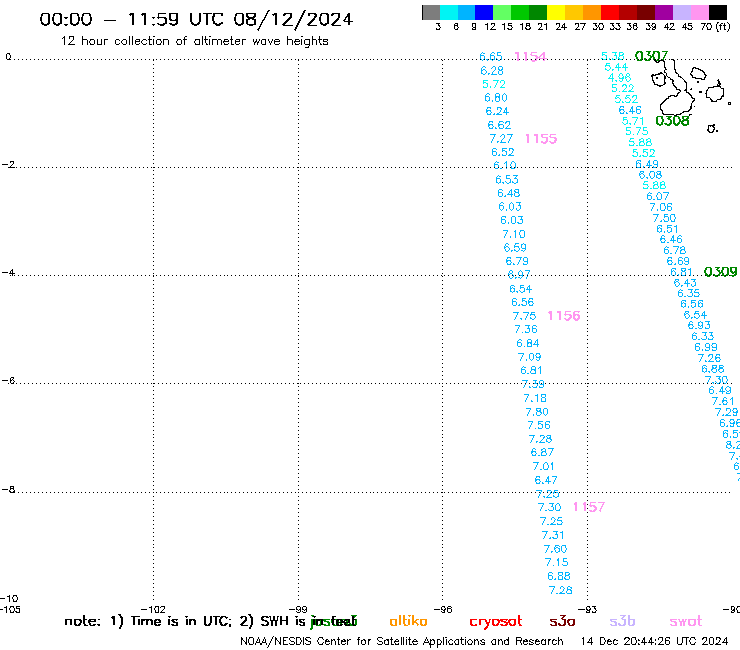Click the 'altika' satellite legend label
The height and width of the screenshot is (650, 740).
[x=408, y=621]
